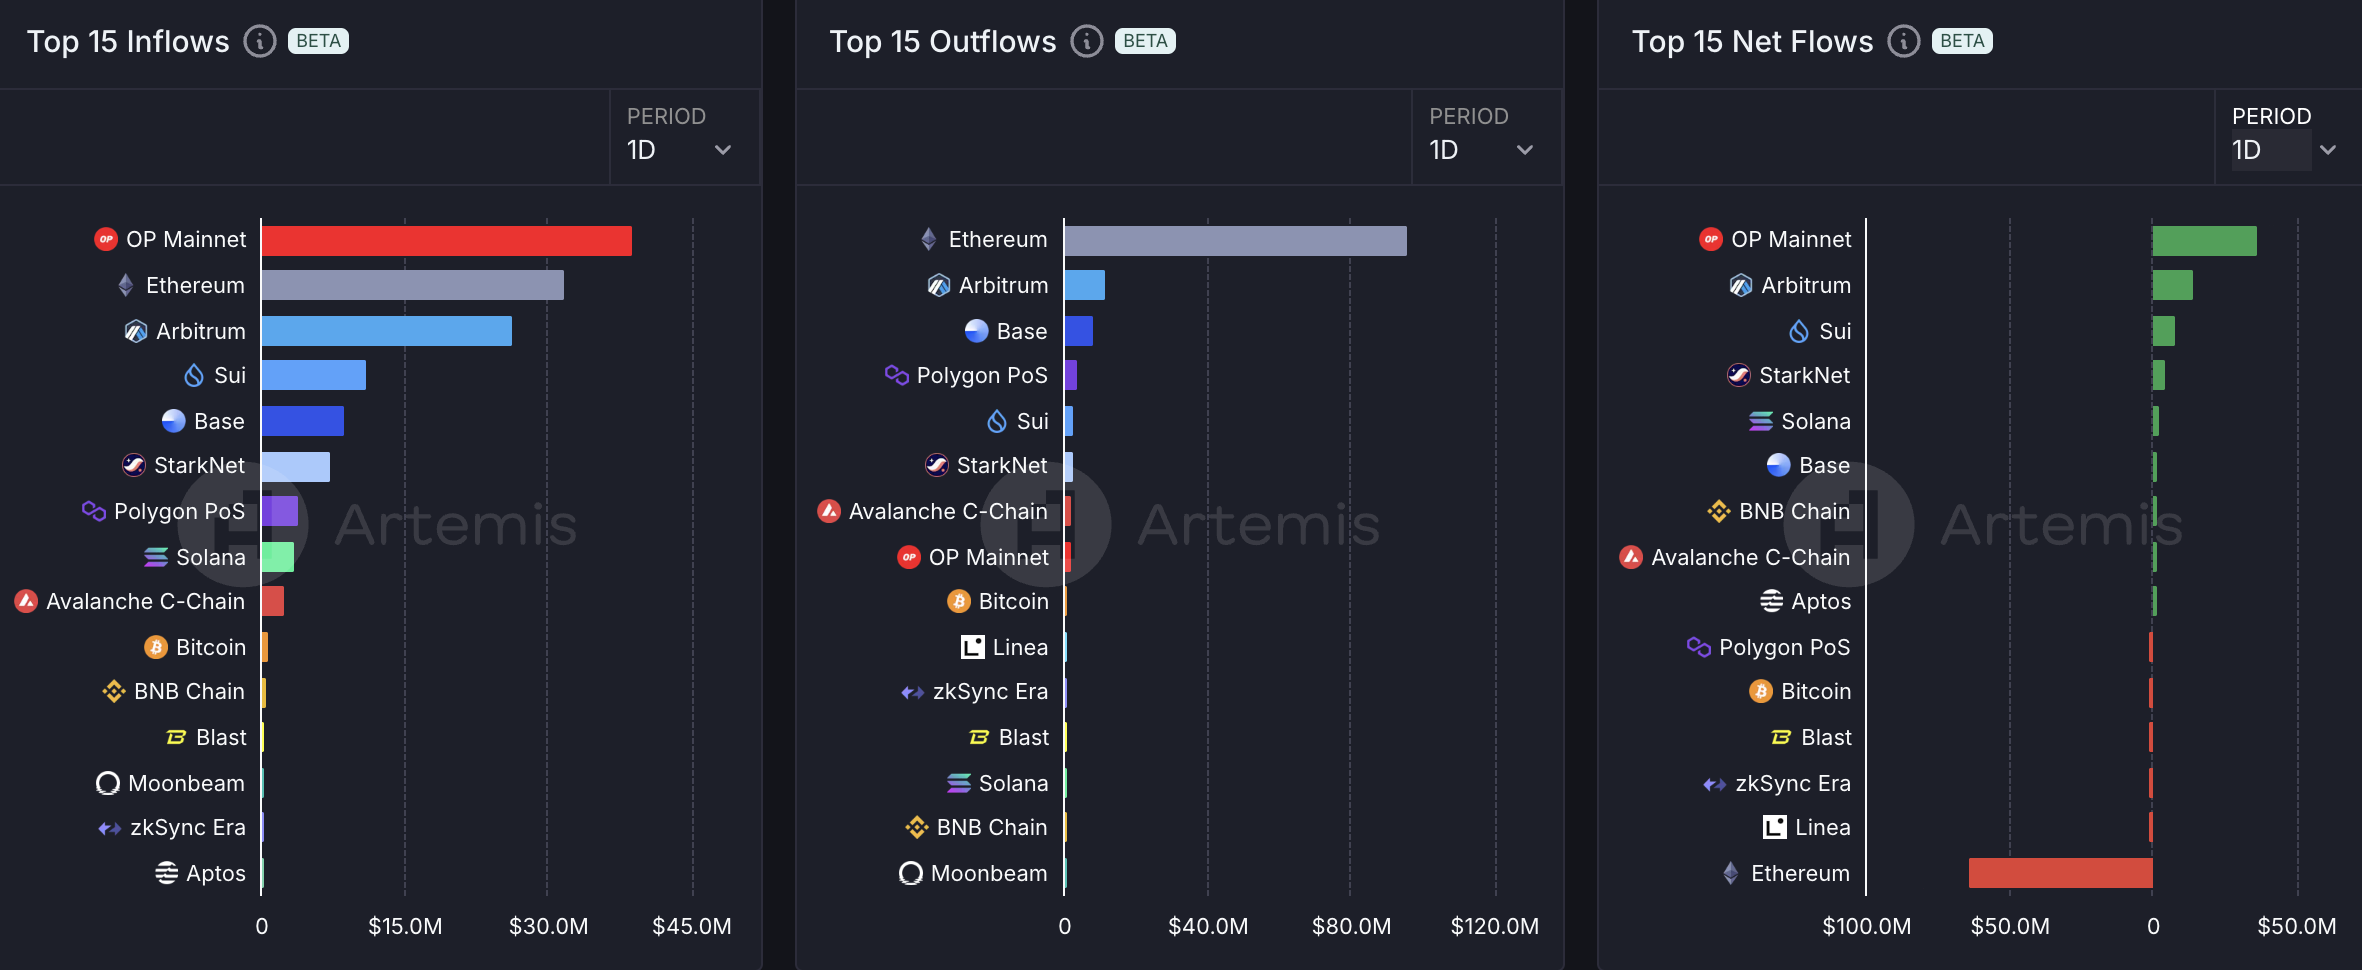Click the Solana logo in Outflows chart
2362x970 pixels.
pyautogui.click(x=959, y=783)
